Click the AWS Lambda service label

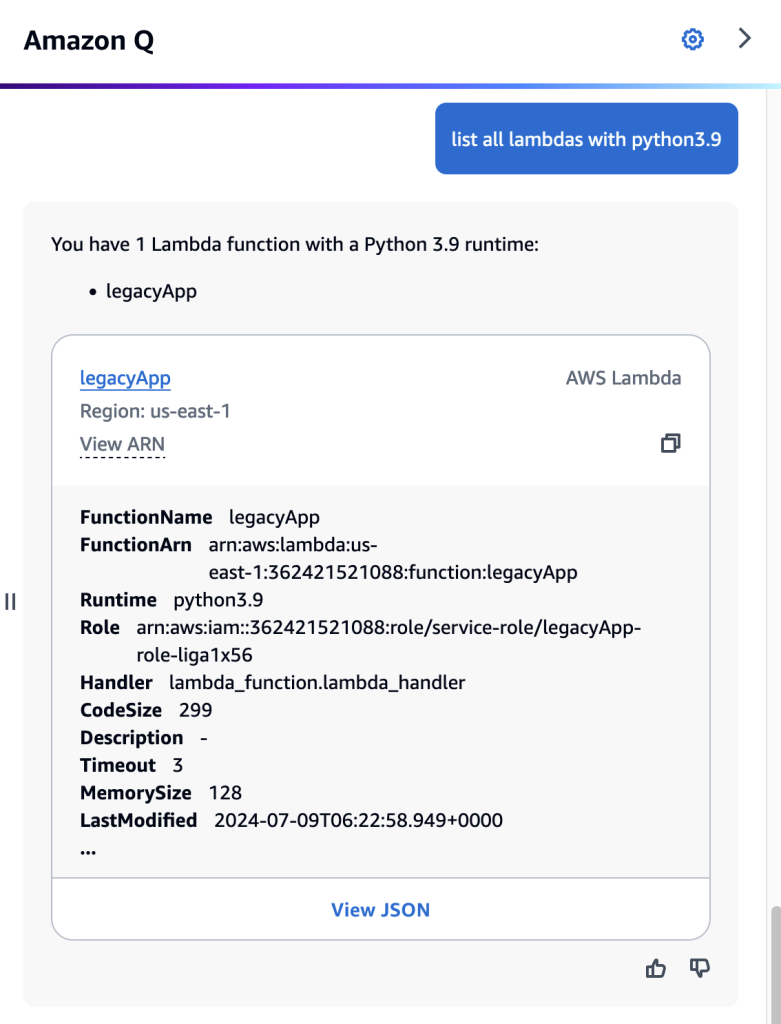click(622, 378)
